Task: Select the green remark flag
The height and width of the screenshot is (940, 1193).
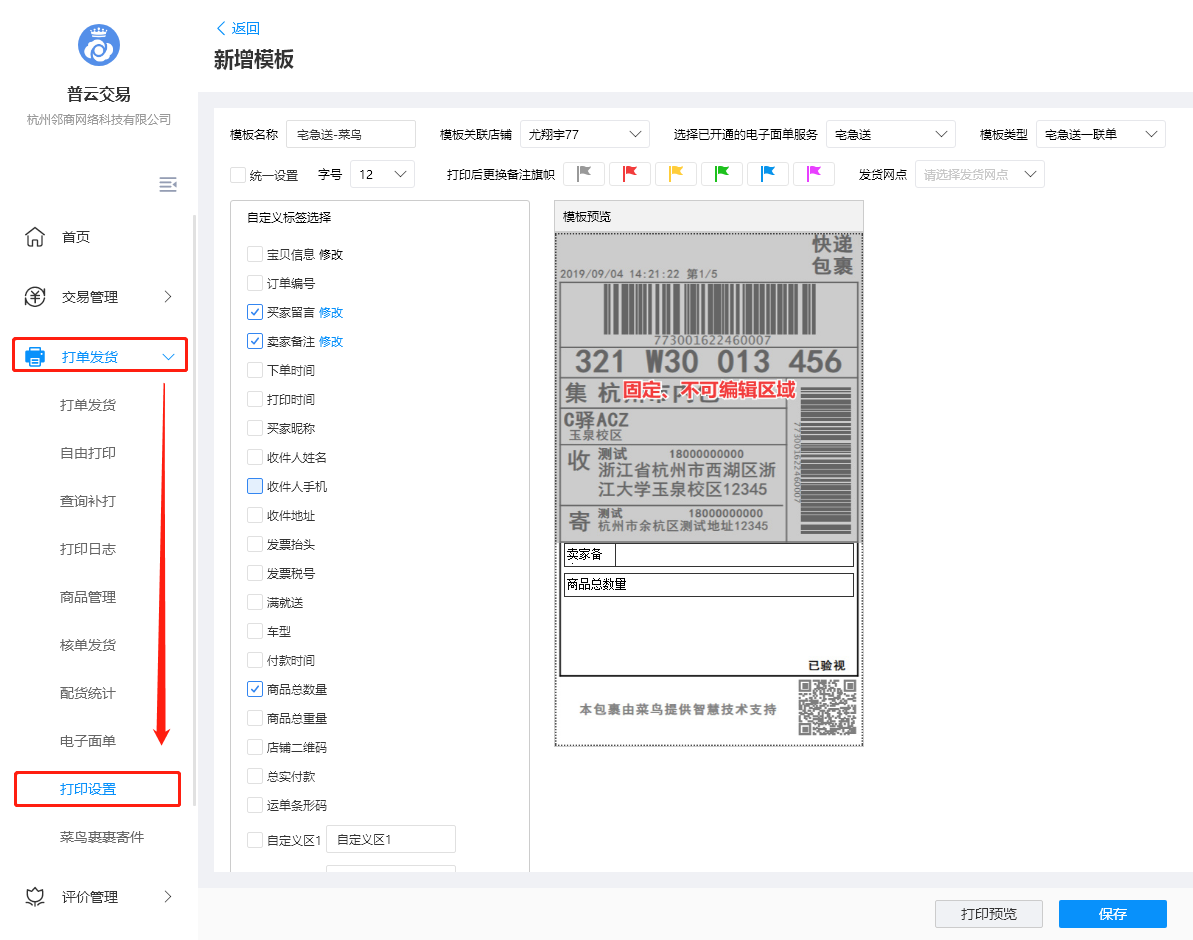Action: (x=721, y=174)
